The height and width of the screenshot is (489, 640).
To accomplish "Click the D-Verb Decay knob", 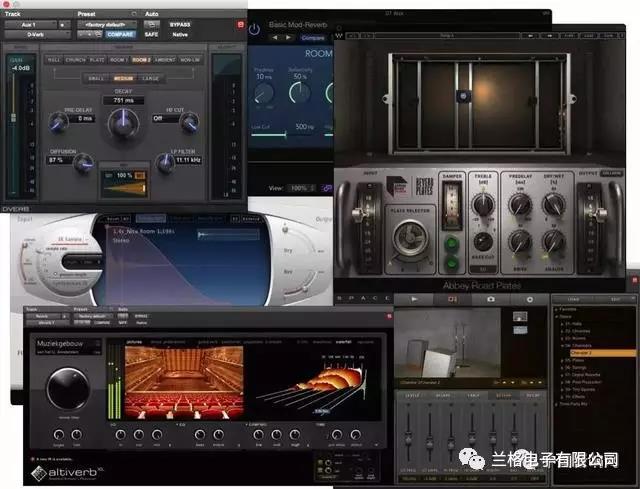I will click(x=123, y=124).
